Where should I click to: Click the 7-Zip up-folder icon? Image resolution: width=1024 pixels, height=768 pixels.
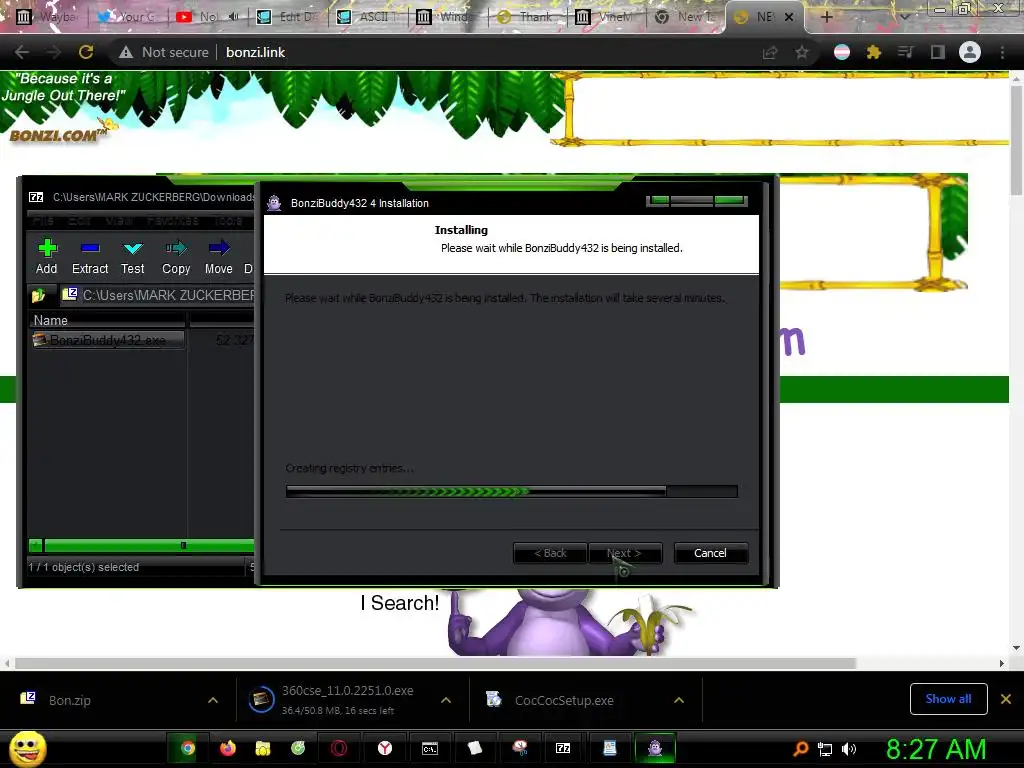pyautogui.click(x=39, y=295)
